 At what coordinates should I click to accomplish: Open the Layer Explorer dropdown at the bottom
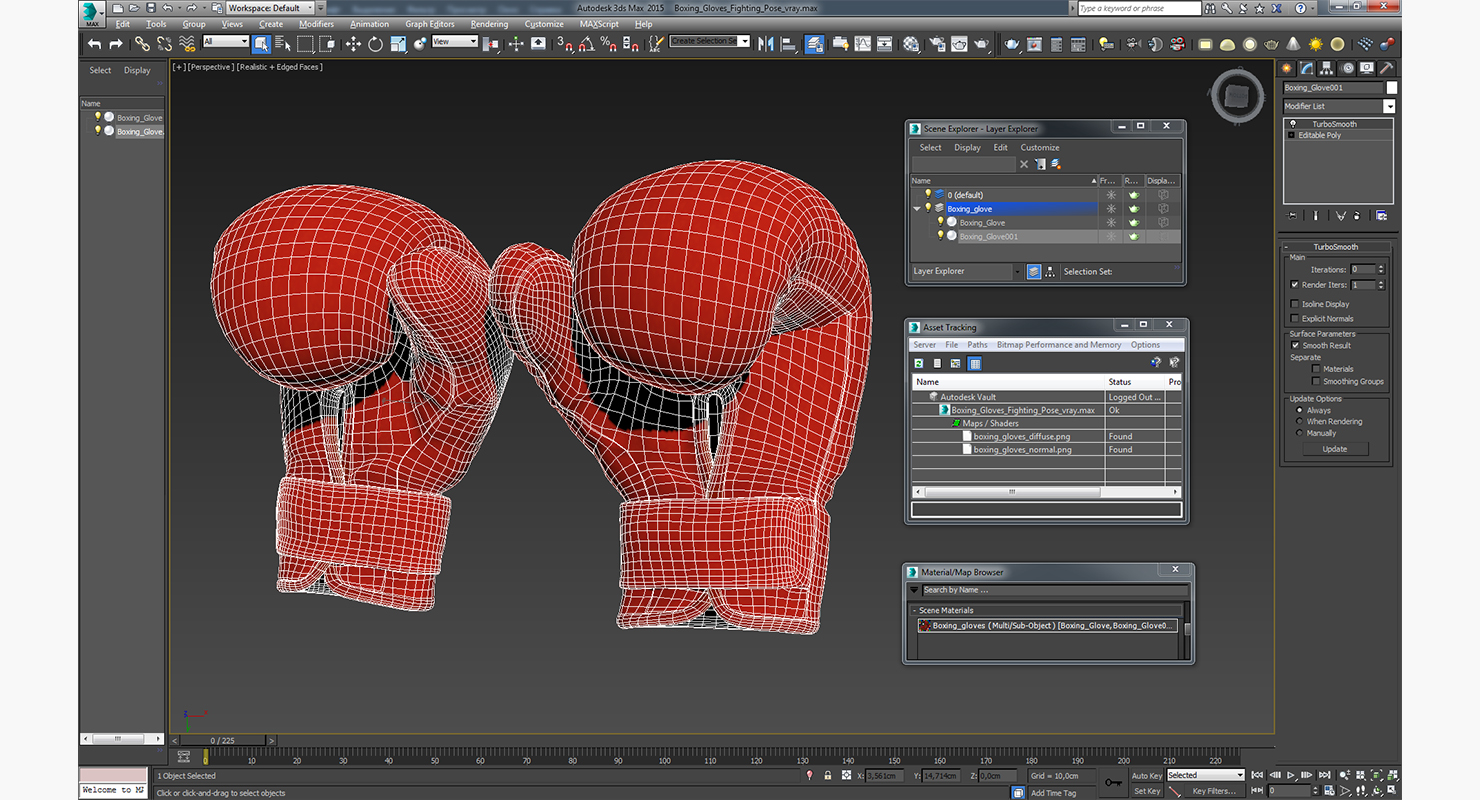pos(966,271)
